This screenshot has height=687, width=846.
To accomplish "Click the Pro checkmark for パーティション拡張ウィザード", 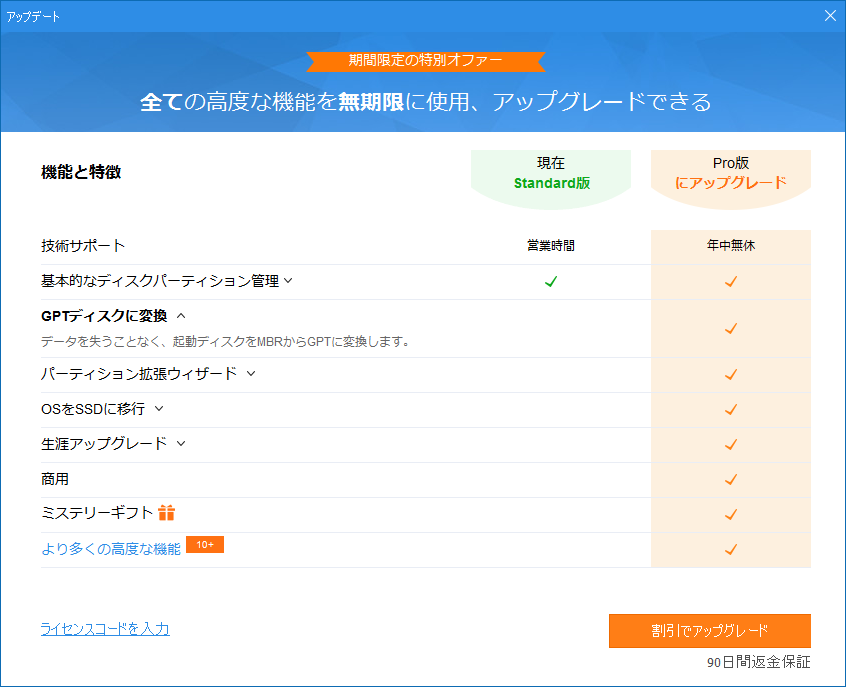I will click(731, 374).
